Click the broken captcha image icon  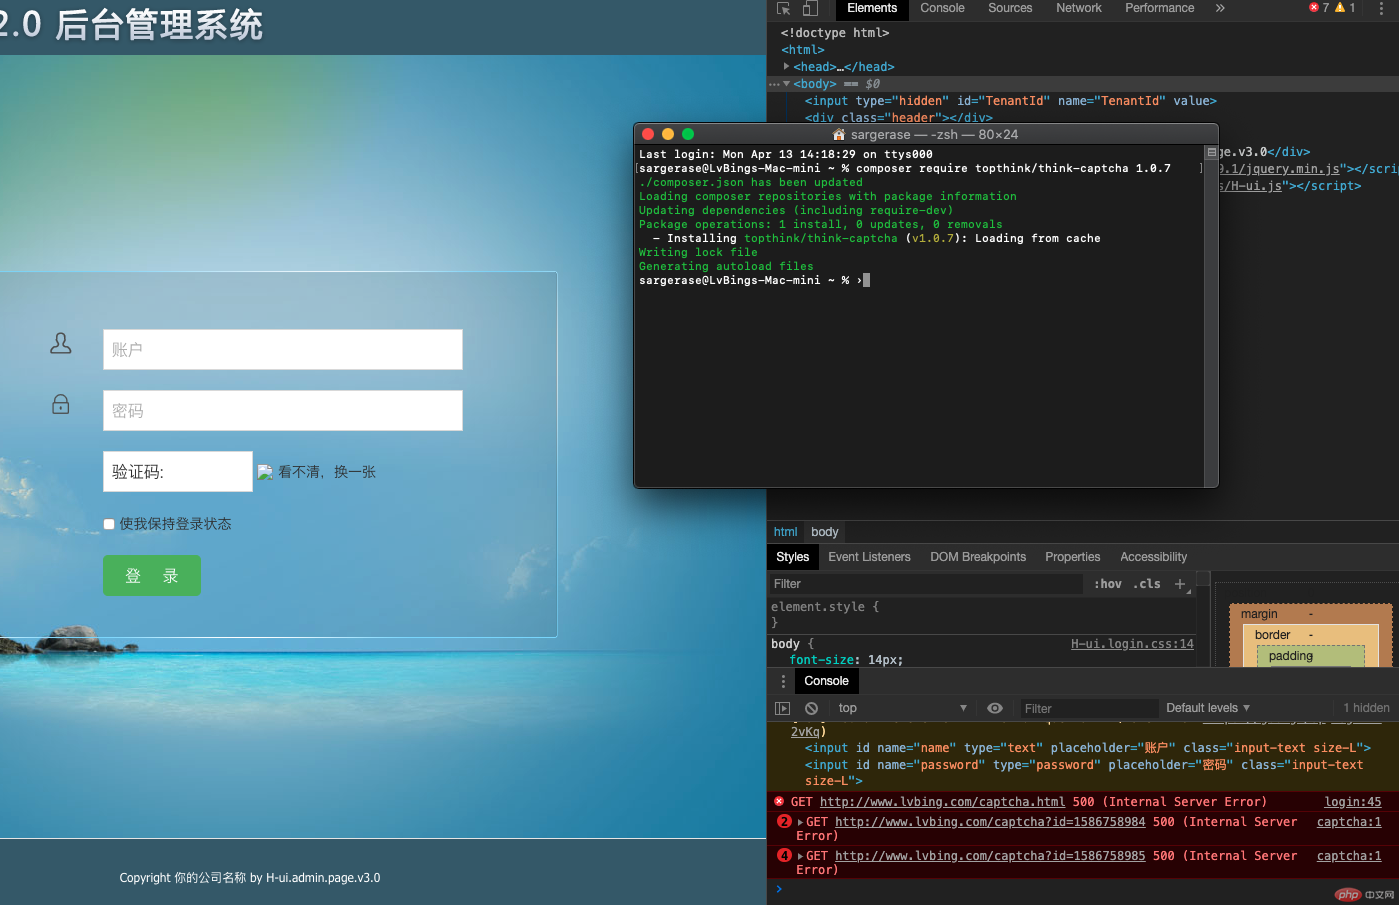(265, 472)
